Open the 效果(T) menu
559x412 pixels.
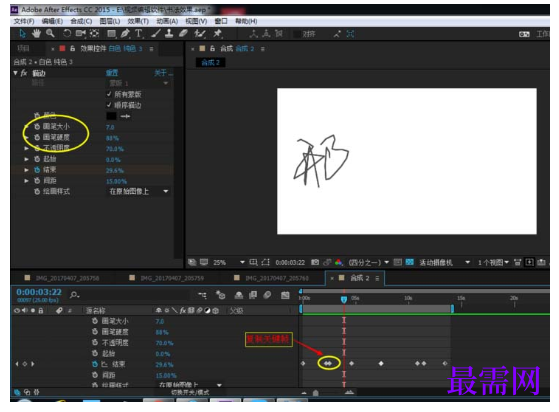pyautogui.click(x=138, y=21)
